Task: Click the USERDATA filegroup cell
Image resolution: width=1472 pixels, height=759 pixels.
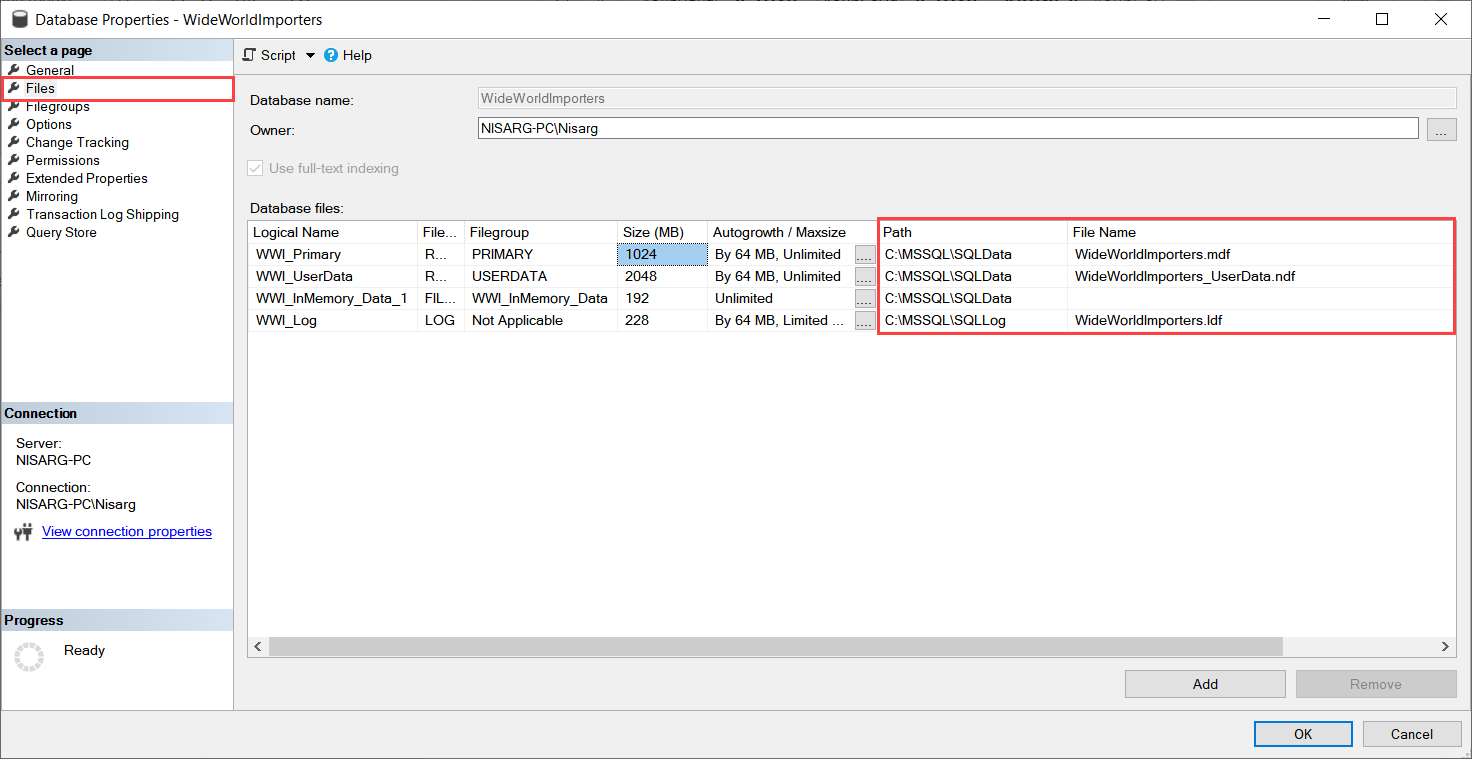Action: coord(541,276)
